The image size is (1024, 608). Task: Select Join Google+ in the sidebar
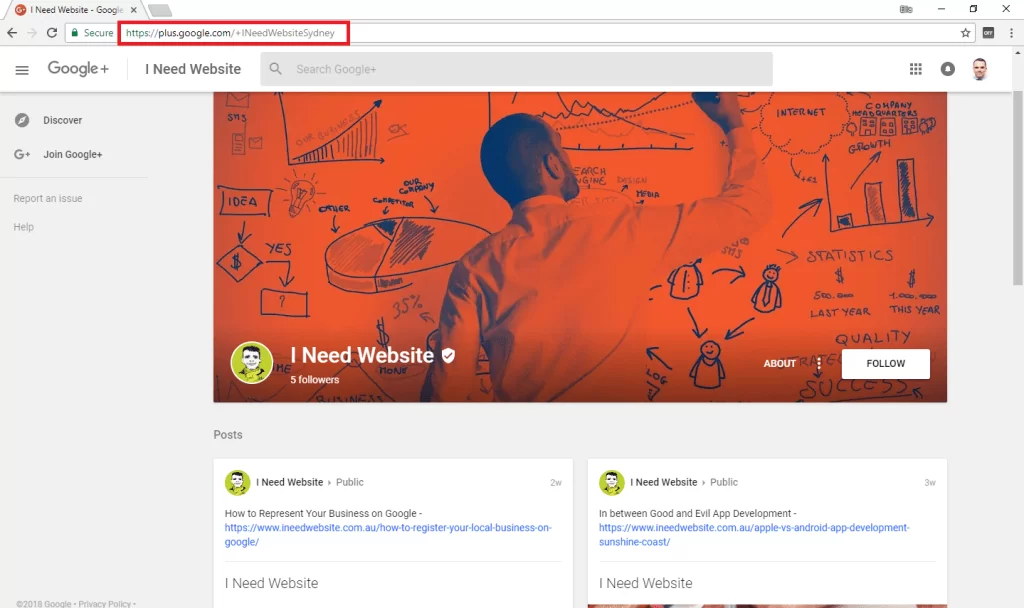pyautogui.click(x=72, y=154)
